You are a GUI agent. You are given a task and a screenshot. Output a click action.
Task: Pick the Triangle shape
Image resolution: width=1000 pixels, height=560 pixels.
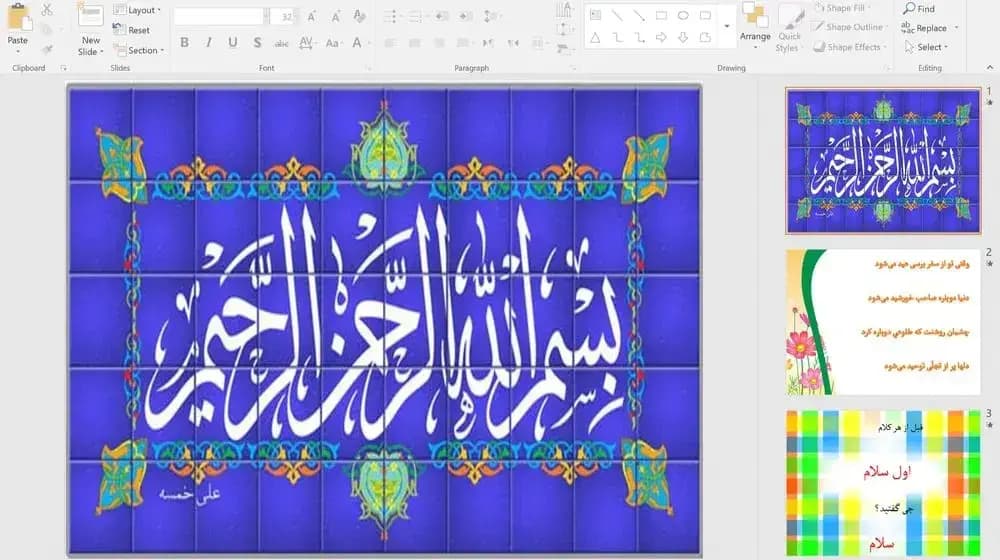[x=596, y=38]
